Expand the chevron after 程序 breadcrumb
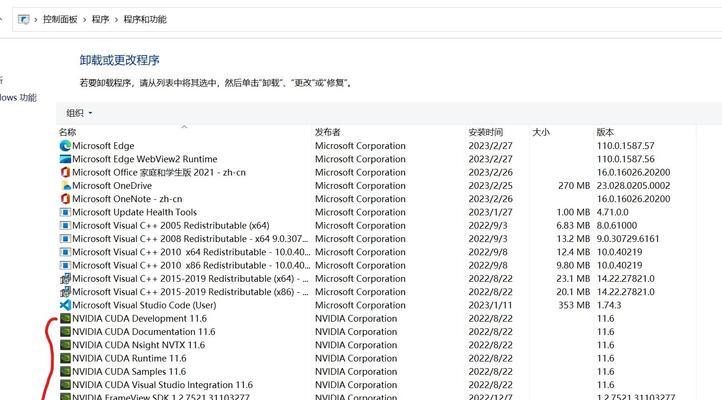This screenshot has width=722, height=400. click(116, 20)
